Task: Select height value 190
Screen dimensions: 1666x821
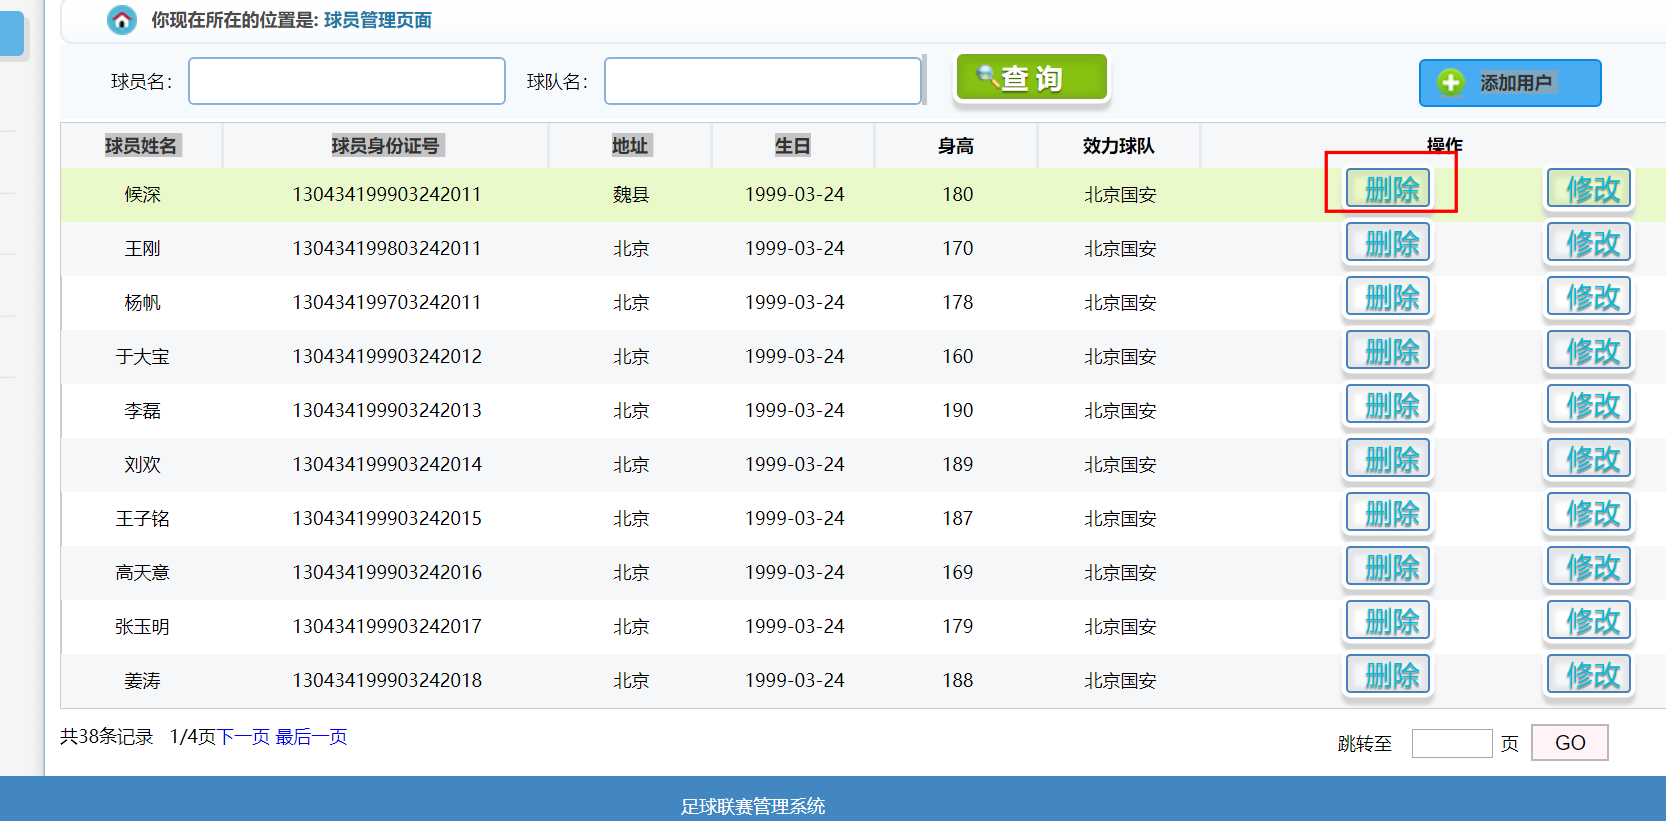Action: pyautogui.click(x=957, y=410)
